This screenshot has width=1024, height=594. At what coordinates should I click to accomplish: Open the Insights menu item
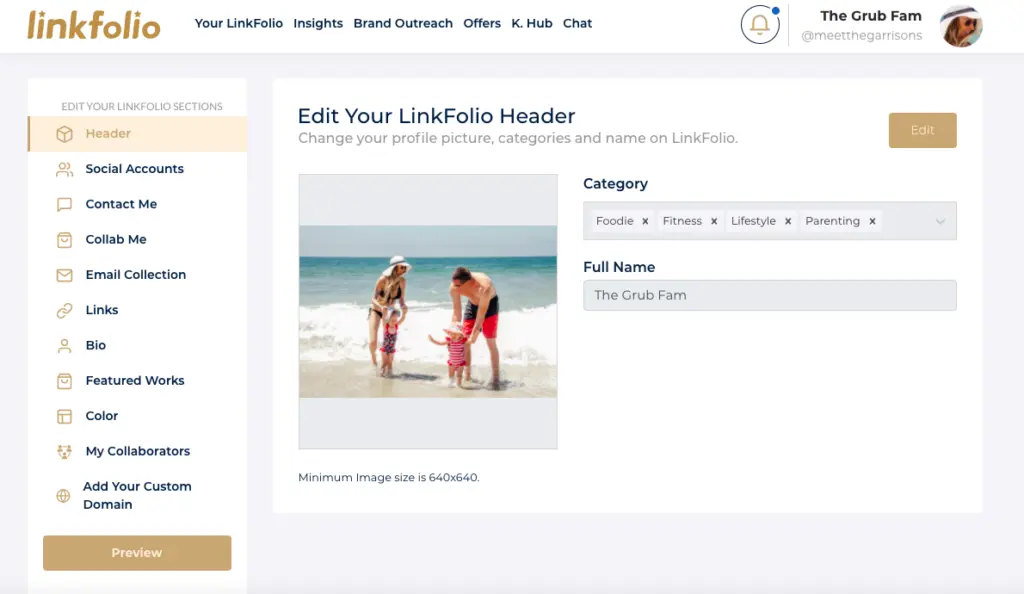click(x=318, y=23)
